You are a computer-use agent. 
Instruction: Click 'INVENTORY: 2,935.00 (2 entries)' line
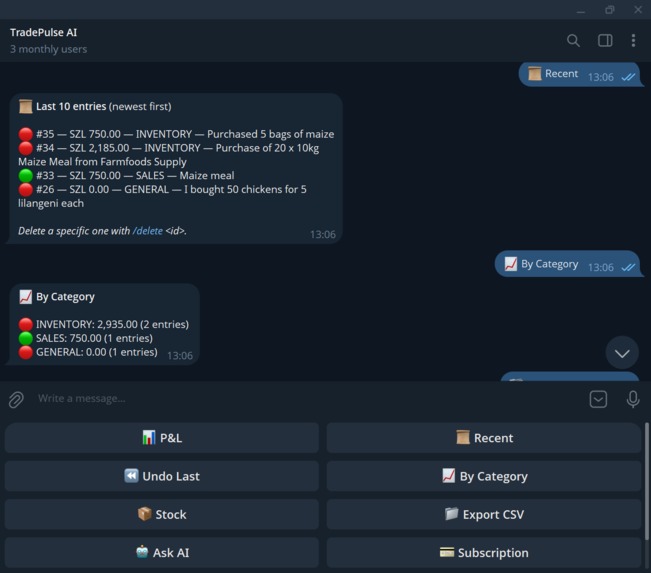tap(104, 324)
